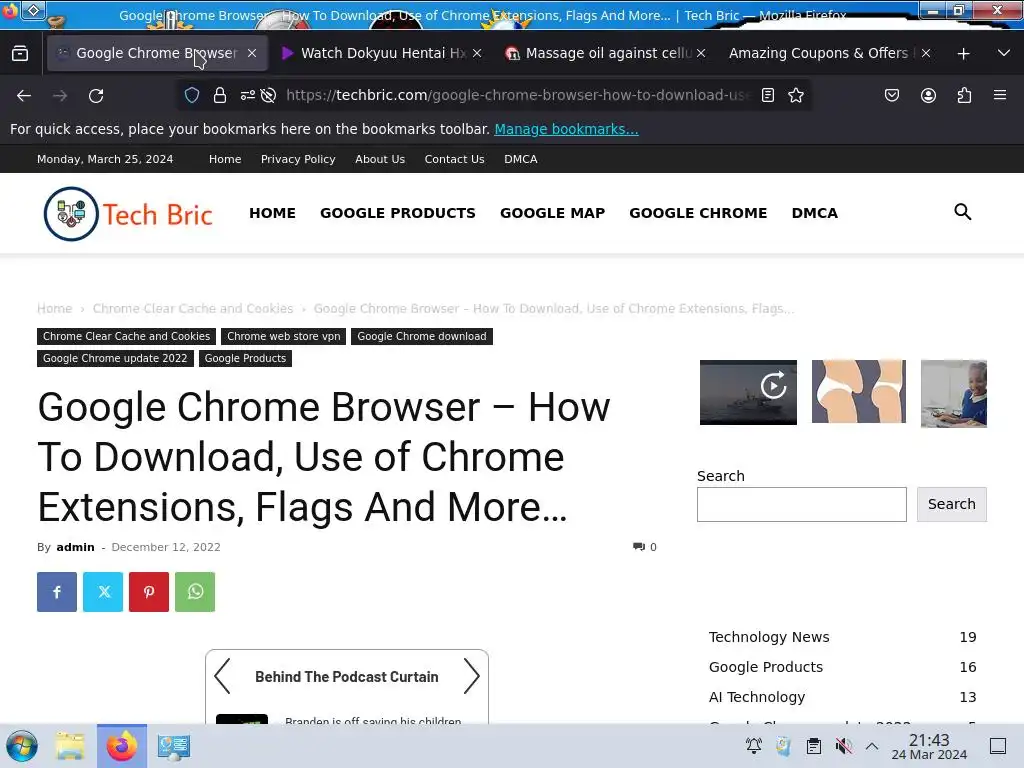Open HOME in main navigation
Screen dimensions: 1024x768
pos(272,213)
